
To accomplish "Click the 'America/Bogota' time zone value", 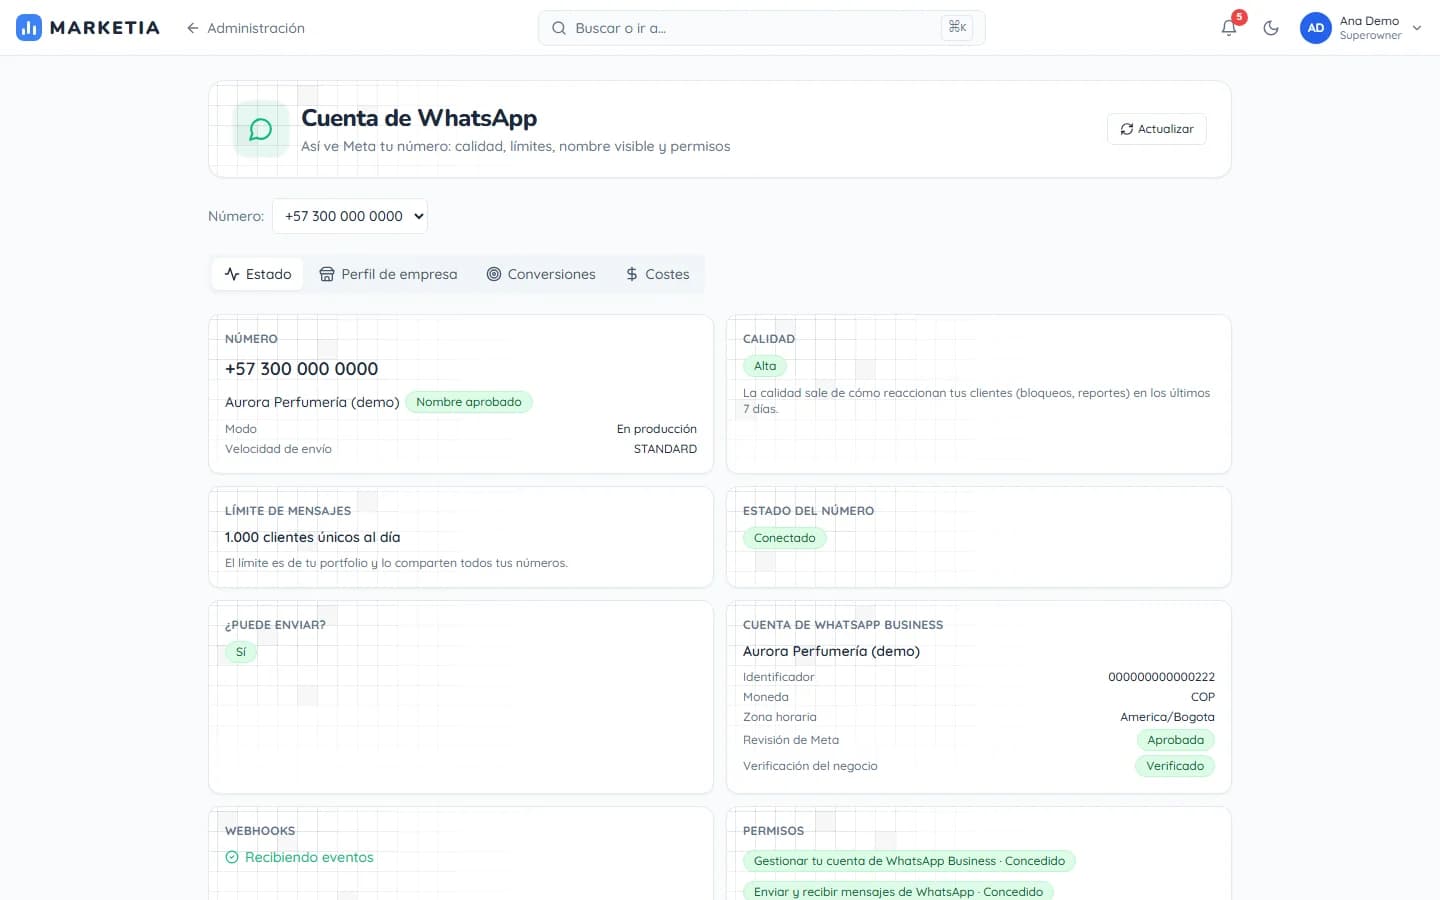I will coord(1167,717).
